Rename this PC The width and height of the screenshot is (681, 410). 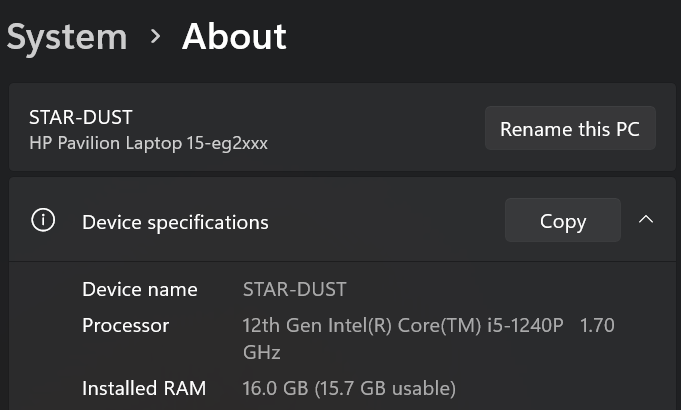[569, 129]
